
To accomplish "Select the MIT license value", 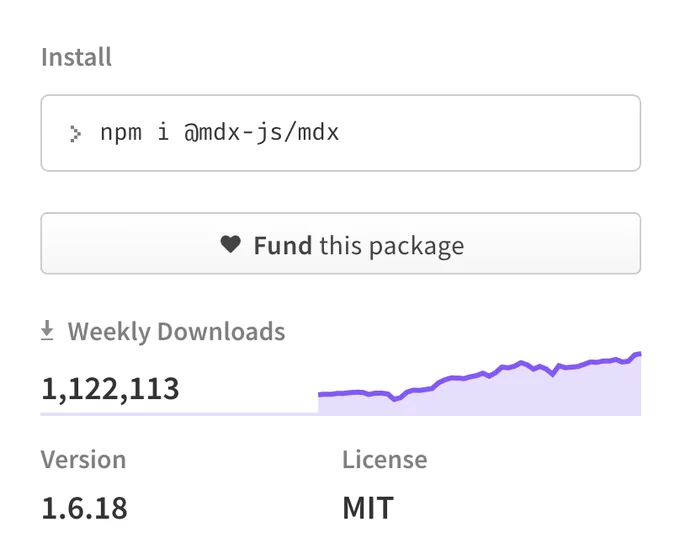I will (x=368, y=508).
